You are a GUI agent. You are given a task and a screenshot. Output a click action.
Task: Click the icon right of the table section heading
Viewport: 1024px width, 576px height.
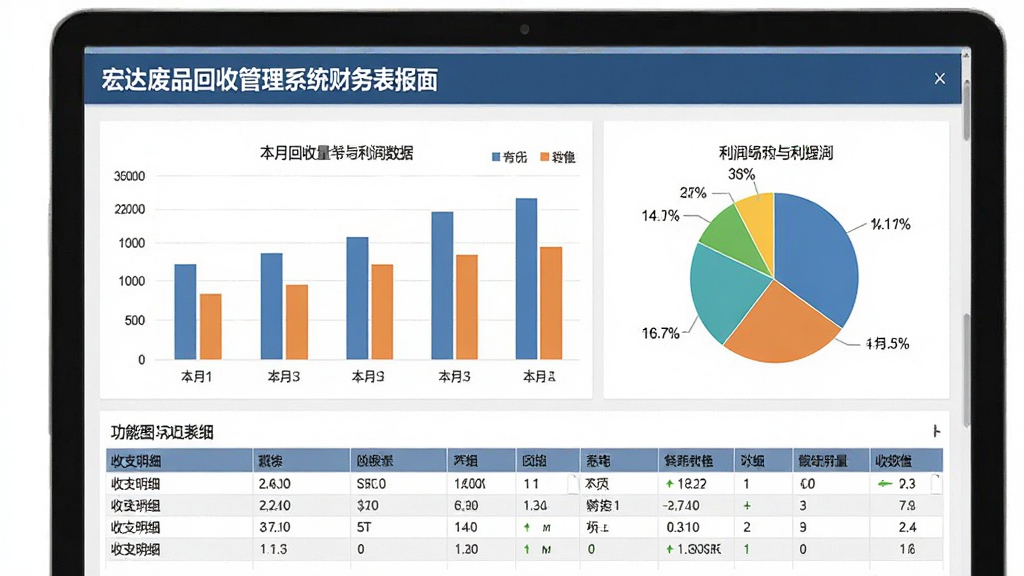(936, 431)
